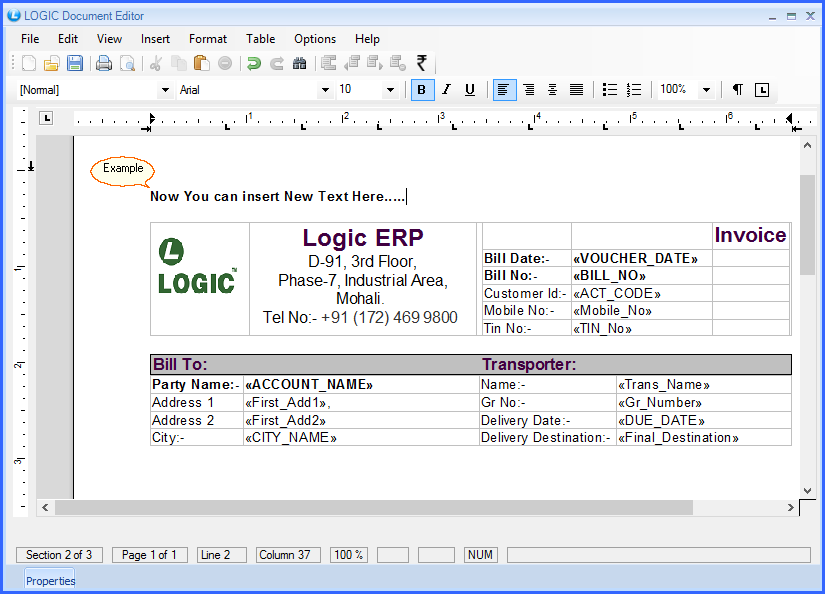
Task: Click the table icon with left arrow
Action: coord(352,63)
